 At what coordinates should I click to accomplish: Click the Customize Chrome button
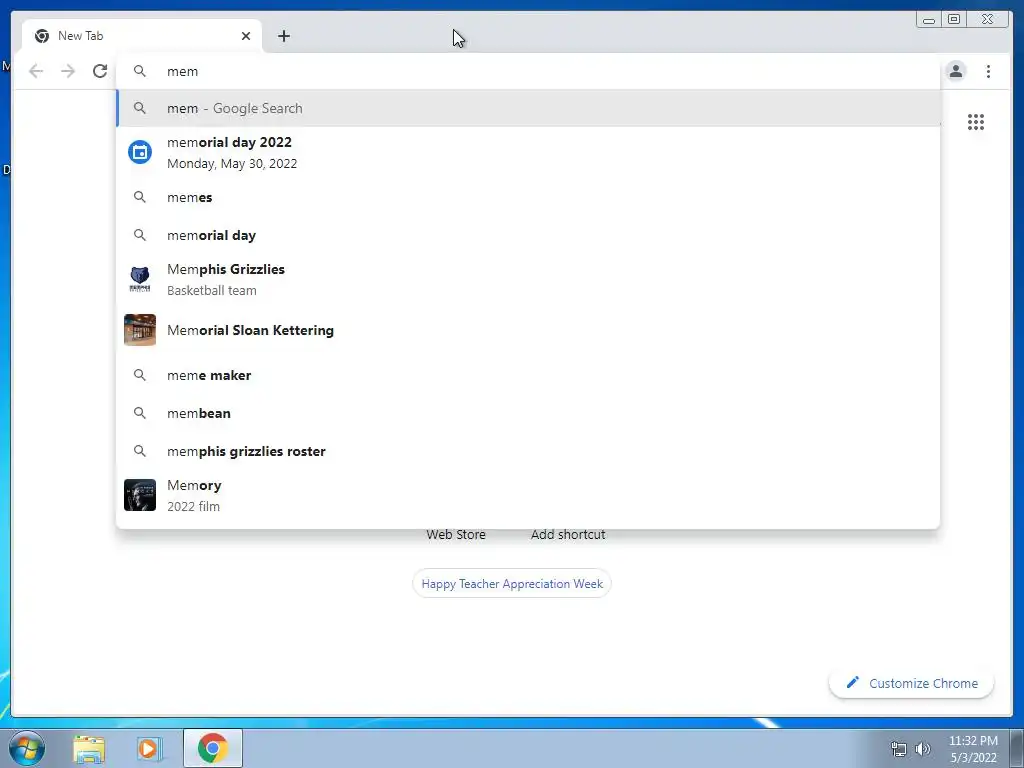click(x=912, y=683)
